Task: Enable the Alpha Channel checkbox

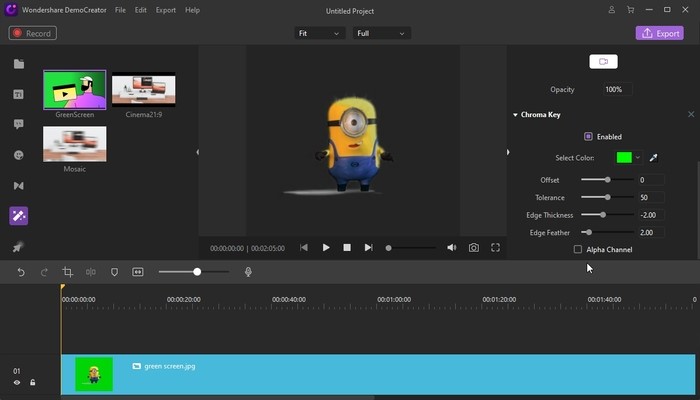Action: tap(578, 250)
